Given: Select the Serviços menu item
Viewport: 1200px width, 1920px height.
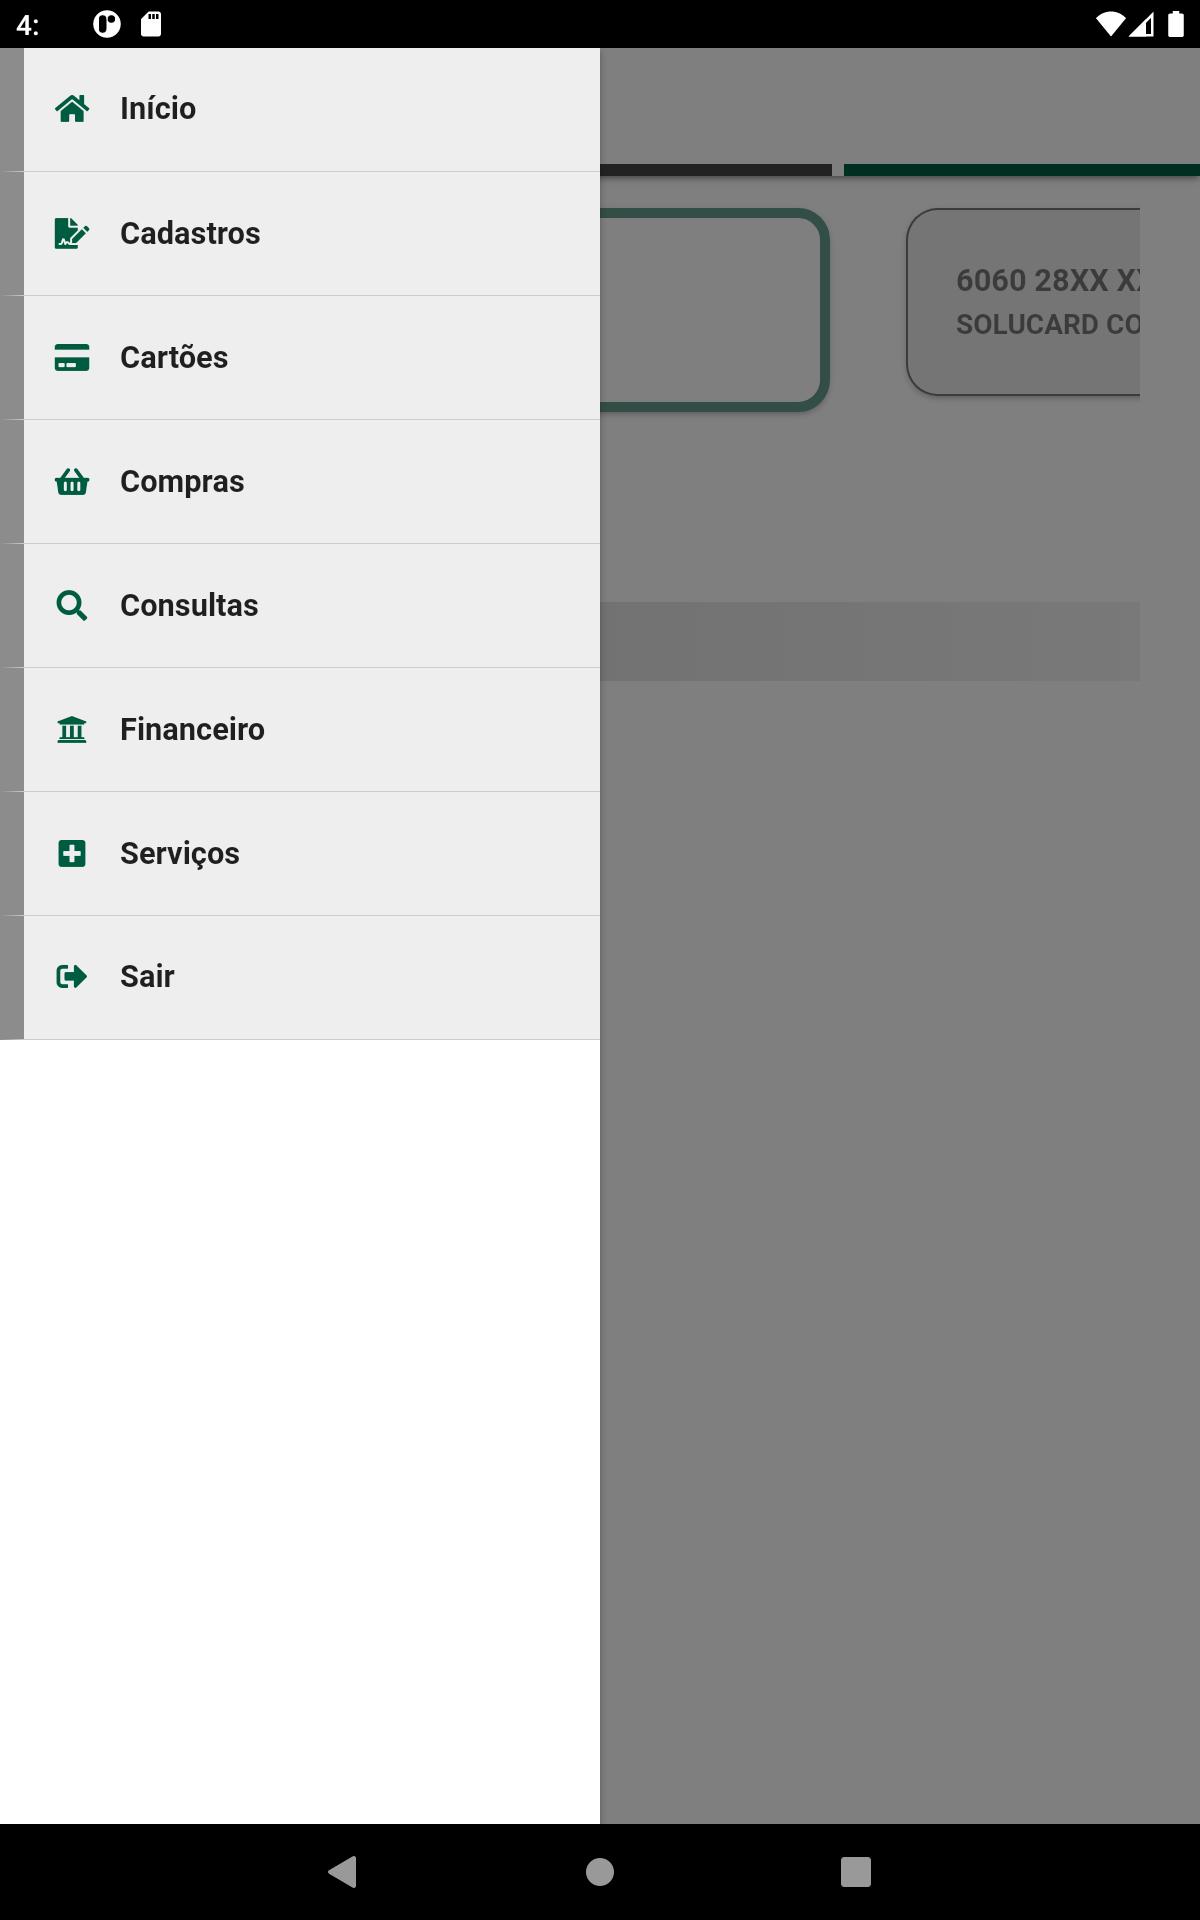Looking at the screenshot, I should pyautogui.click(x=312, y=854).
